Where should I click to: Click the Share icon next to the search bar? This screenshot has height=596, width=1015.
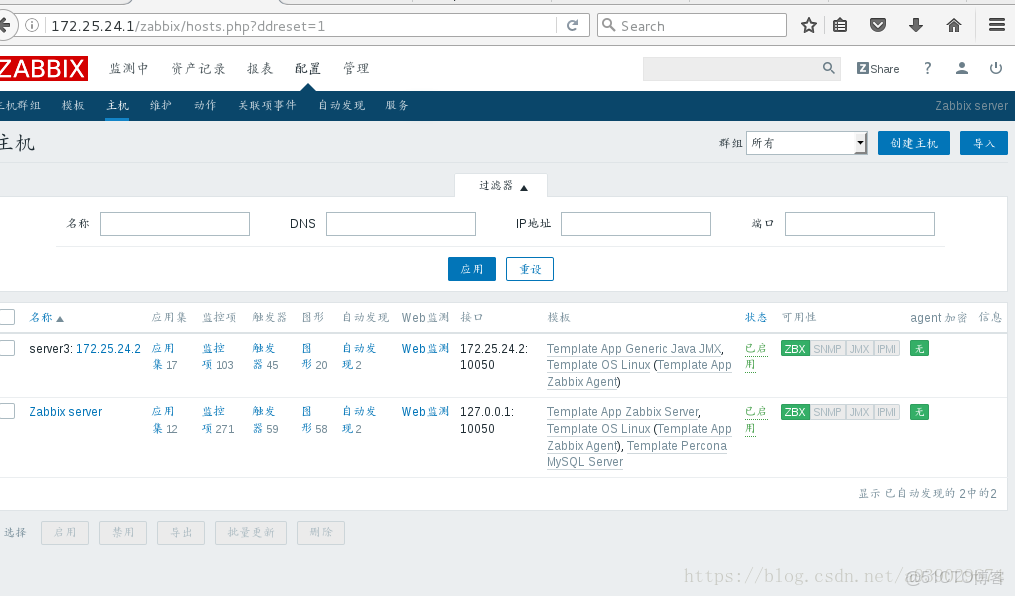coord(877,68)
